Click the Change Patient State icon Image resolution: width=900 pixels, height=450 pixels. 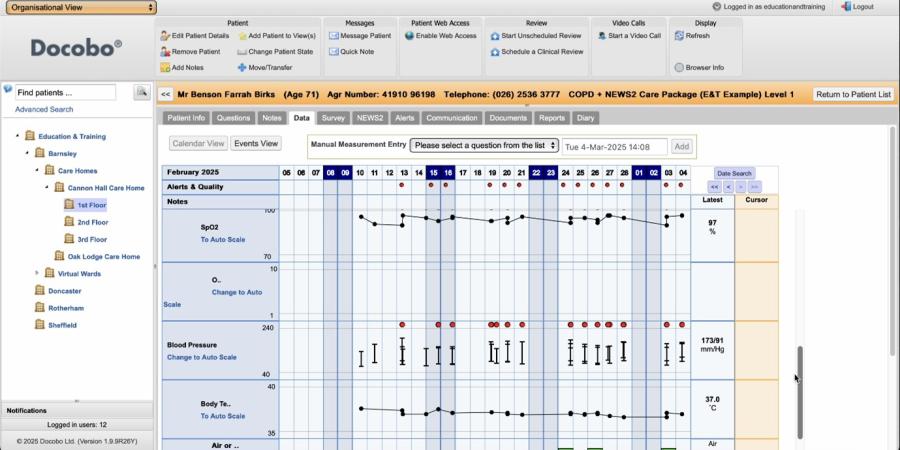click(242, 52)
